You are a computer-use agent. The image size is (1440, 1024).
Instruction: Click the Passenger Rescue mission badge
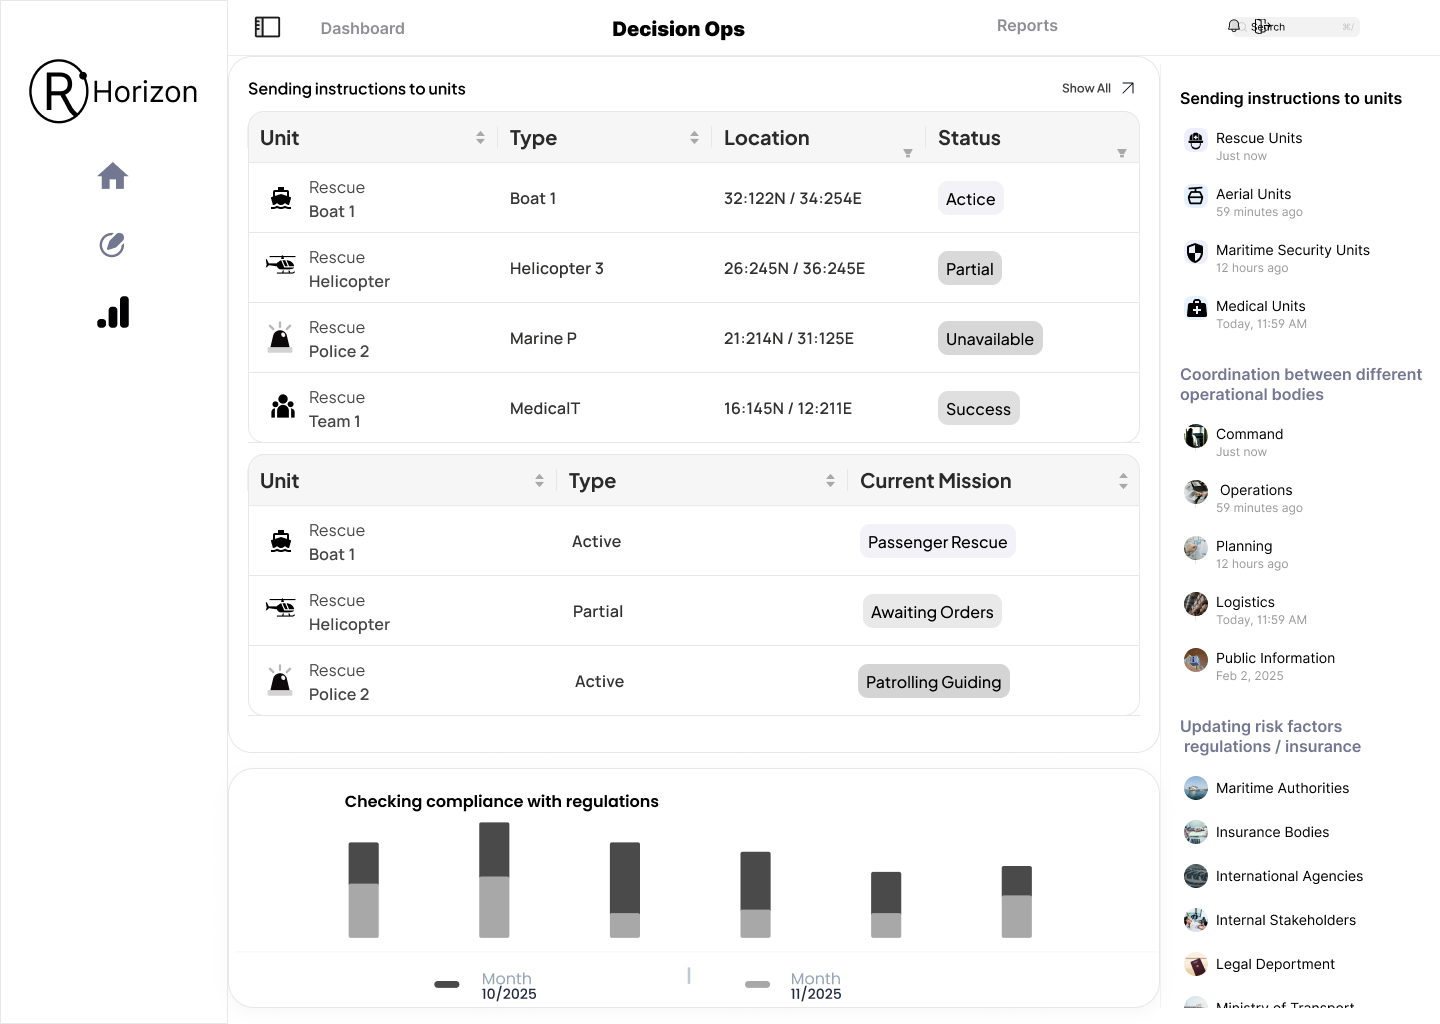(937, 542)
